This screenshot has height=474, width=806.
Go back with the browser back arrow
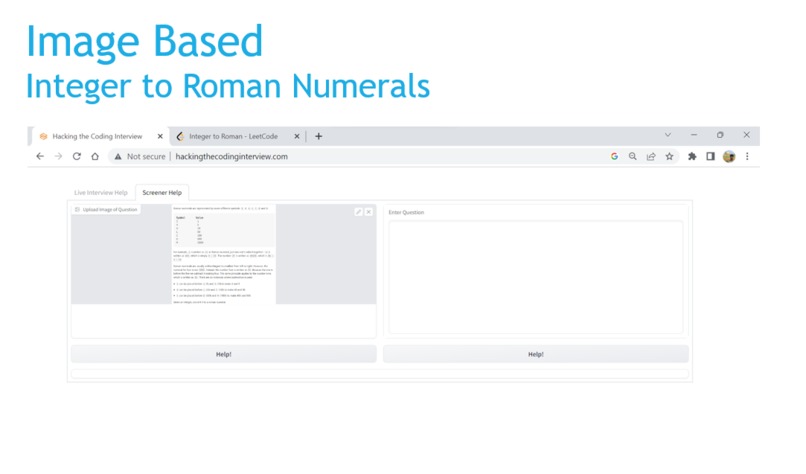40,156
